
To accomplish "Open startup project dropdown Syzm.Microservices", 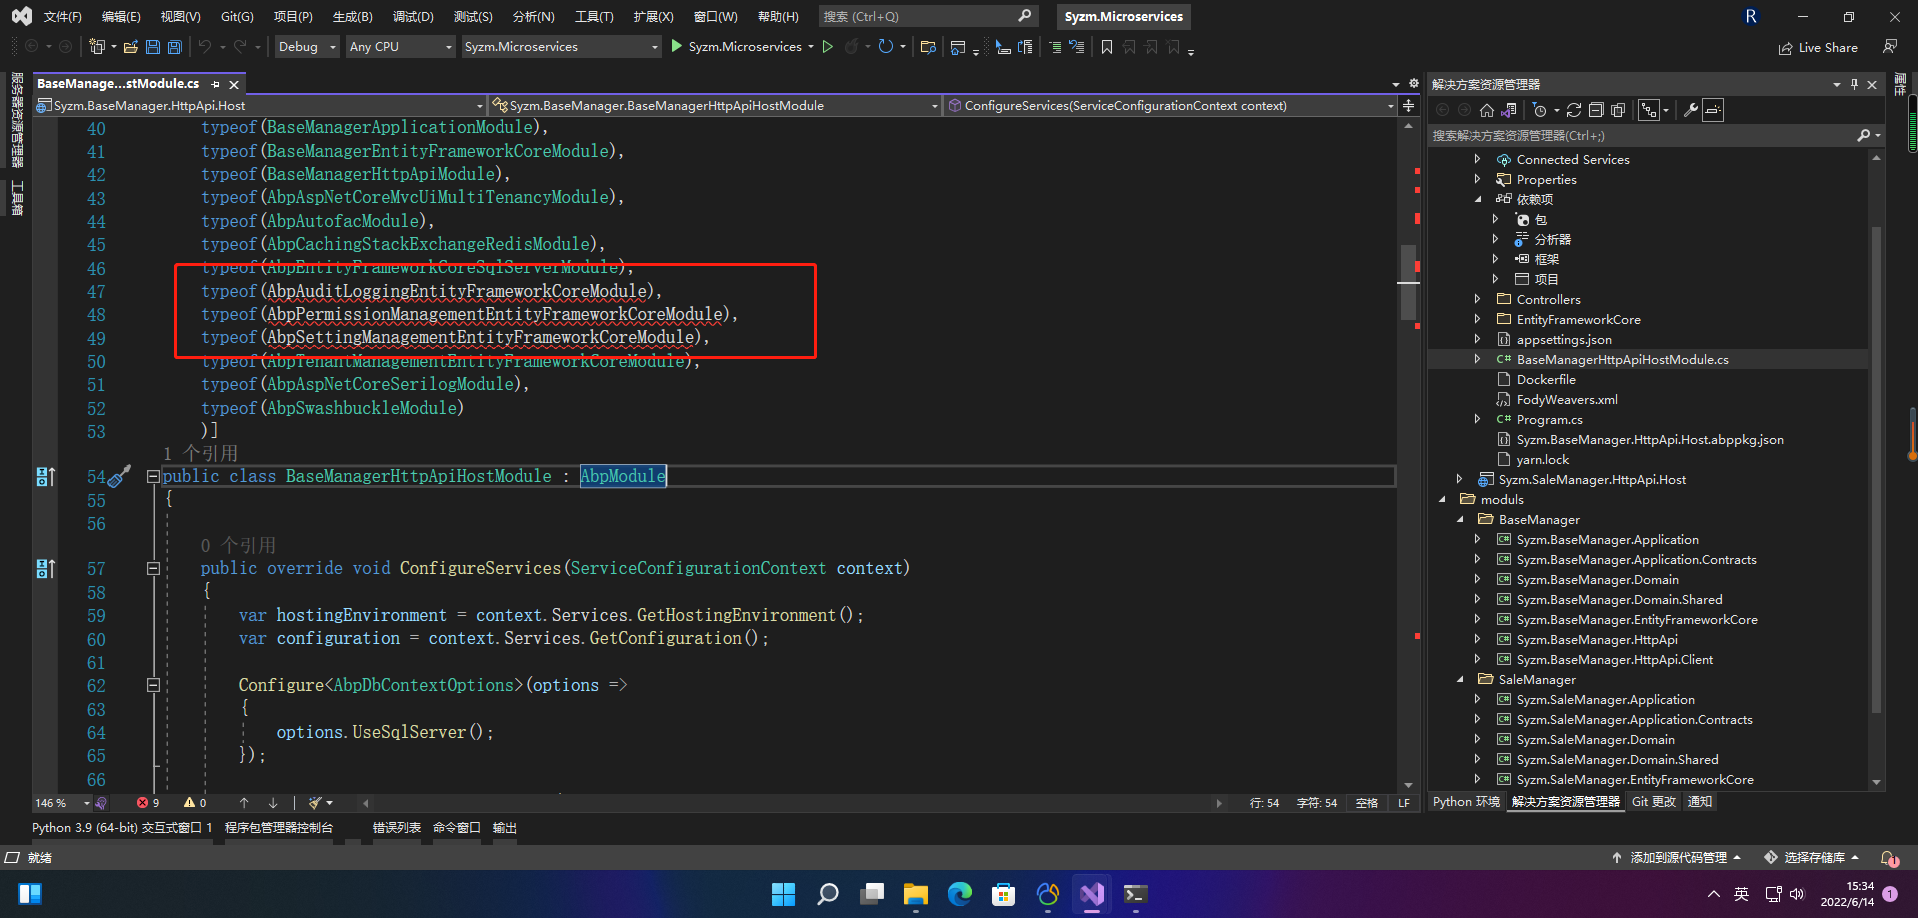I will [561, 47].
